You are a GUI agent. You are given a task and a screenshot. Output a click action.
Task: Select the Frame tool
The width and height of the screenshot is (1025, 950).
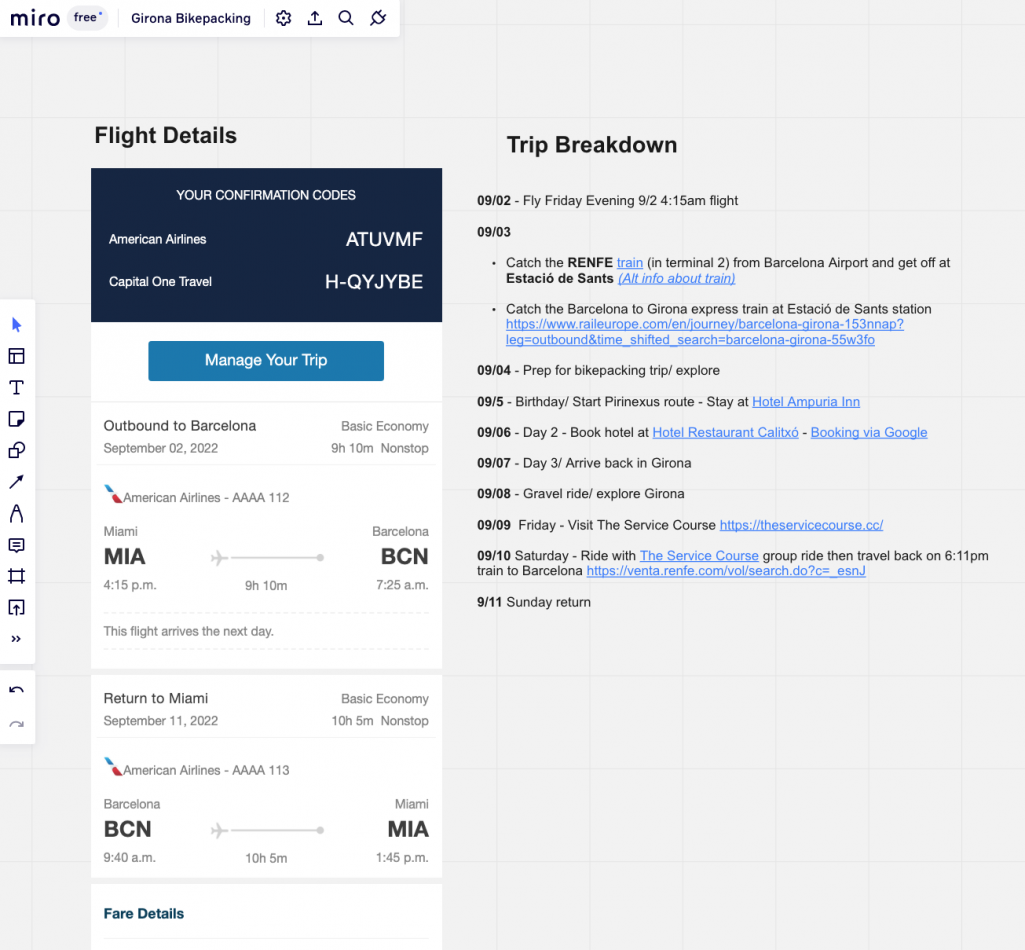pyautogui.click(x=17, y=576)
